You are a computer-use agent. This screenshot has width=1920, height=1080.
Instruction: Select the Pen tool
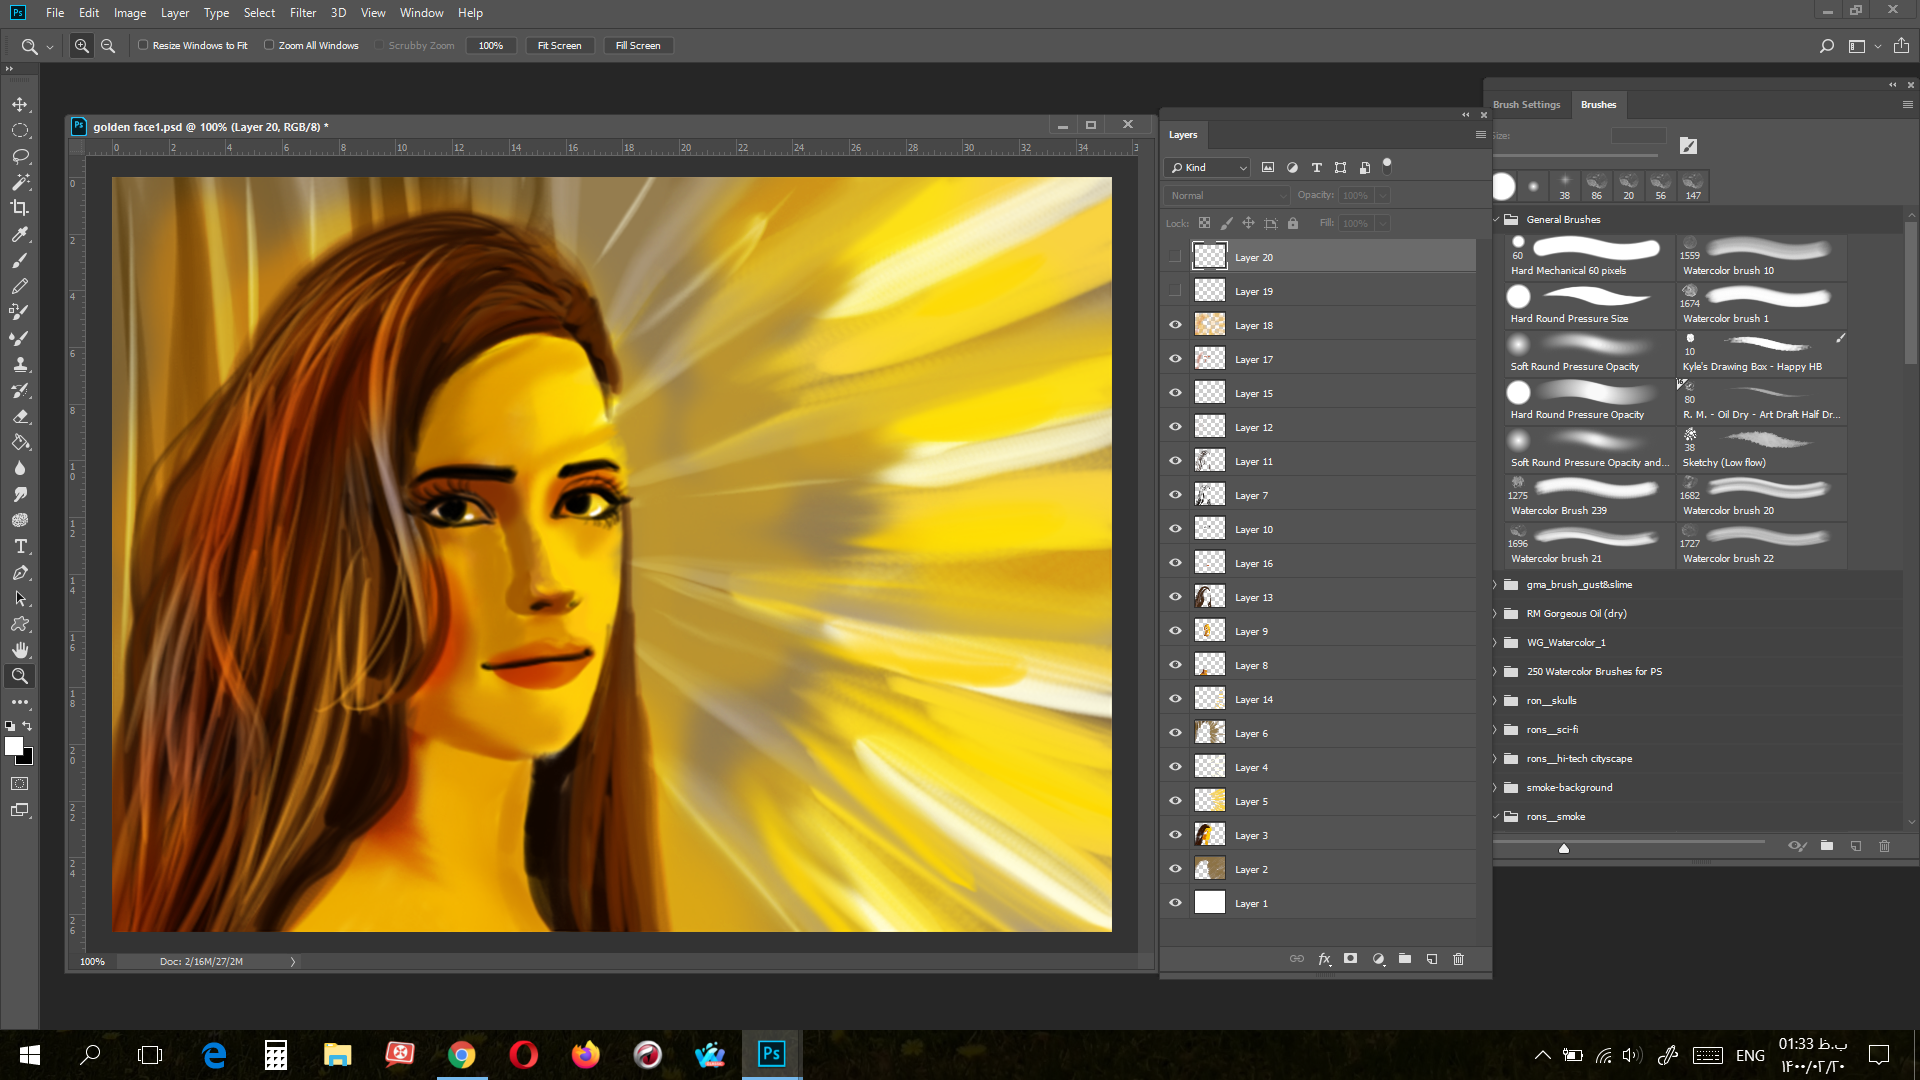[20, 572]
